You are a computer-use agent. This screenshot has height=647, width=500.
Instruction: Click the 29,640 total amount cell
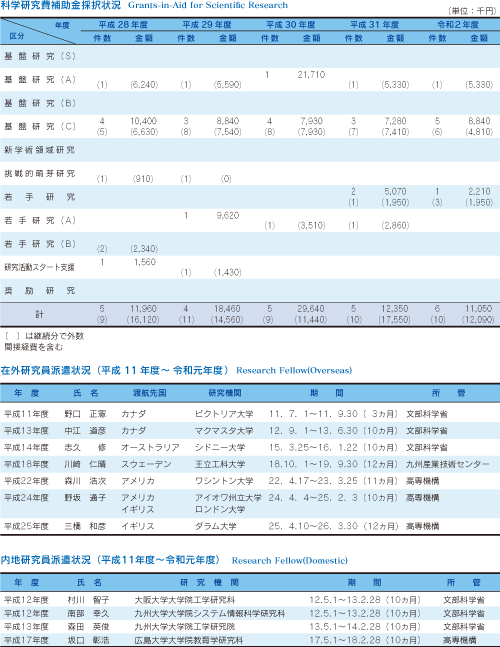point(311,309)
